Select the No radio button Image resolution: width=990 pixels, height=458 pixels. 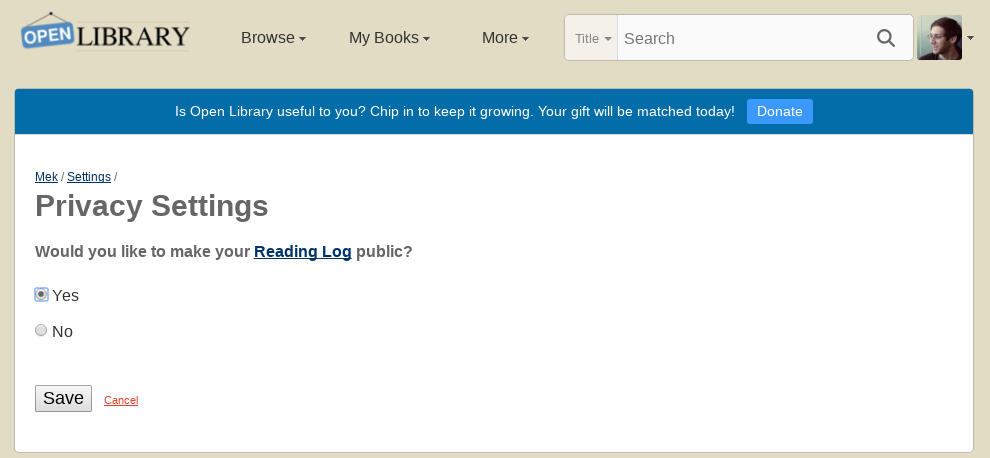tap(41, 330)
